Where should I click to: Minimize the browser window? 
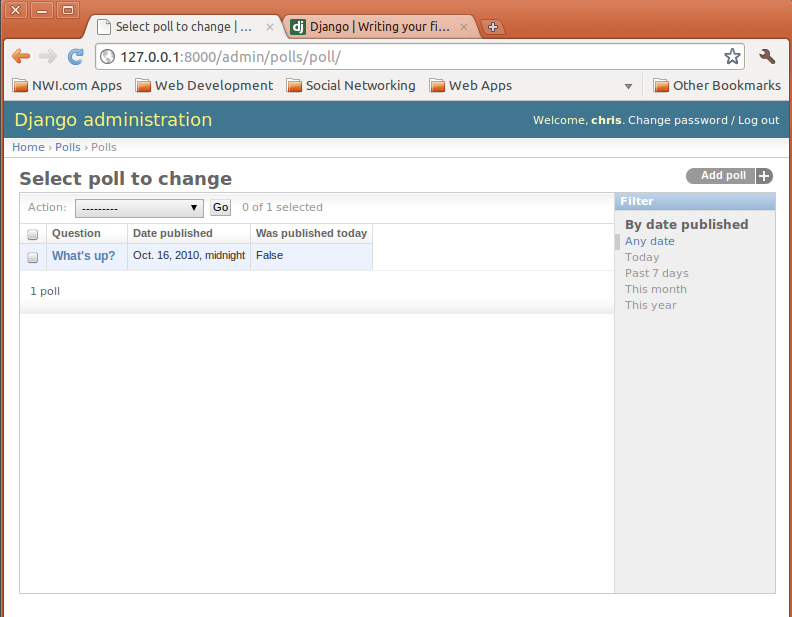pyautogui.click(x=42, y=10)
